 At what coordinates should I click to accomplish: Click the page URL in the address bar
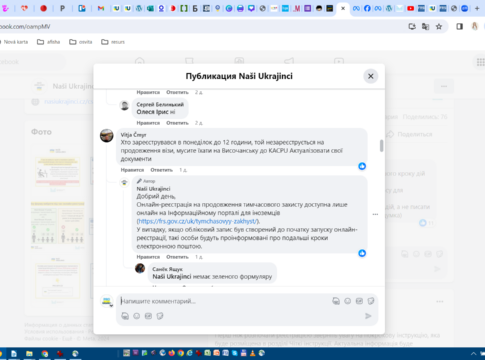click(x=25, y=27)
